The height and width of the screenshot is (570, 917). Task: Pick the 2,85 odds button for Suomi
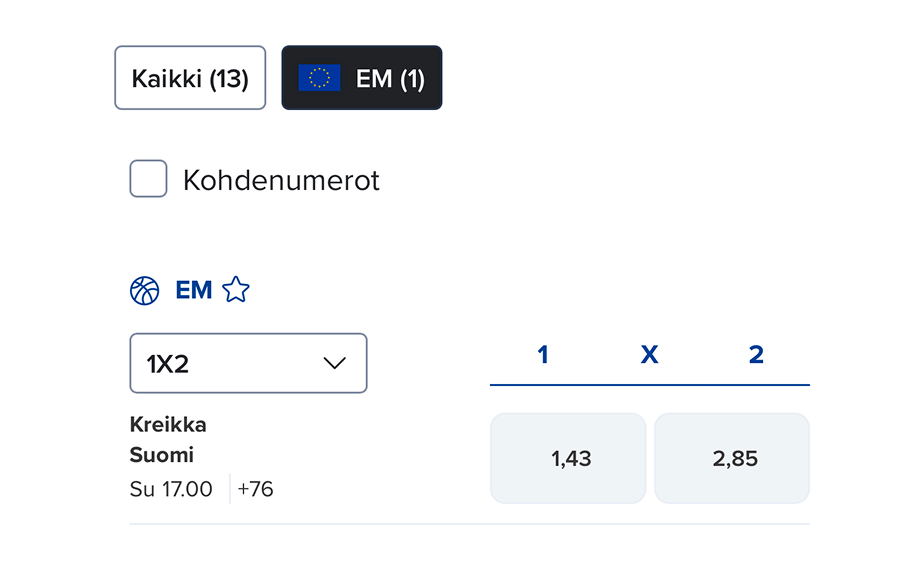[732, 459]
